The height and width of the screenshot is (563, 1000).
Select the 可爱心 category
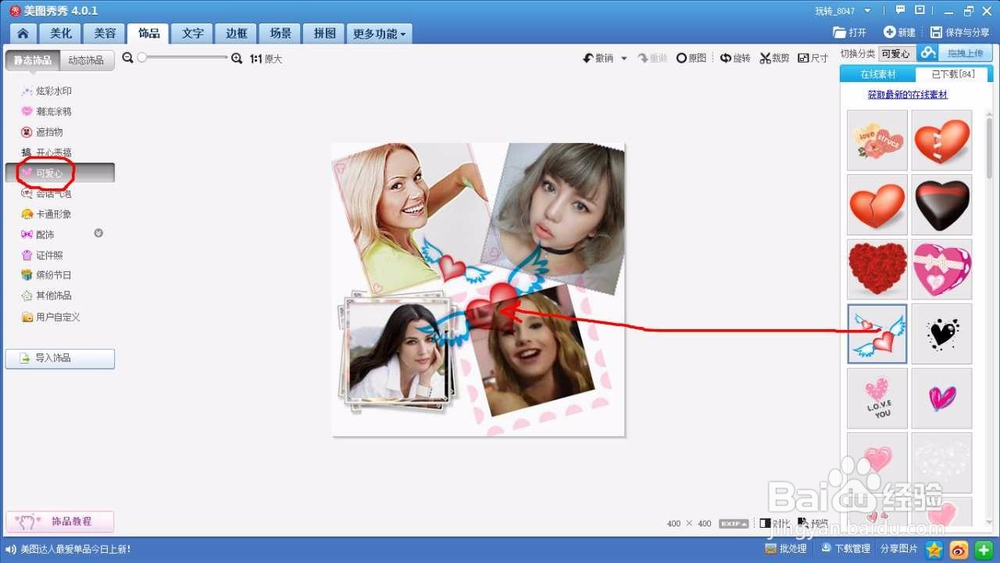pos(60,173)
